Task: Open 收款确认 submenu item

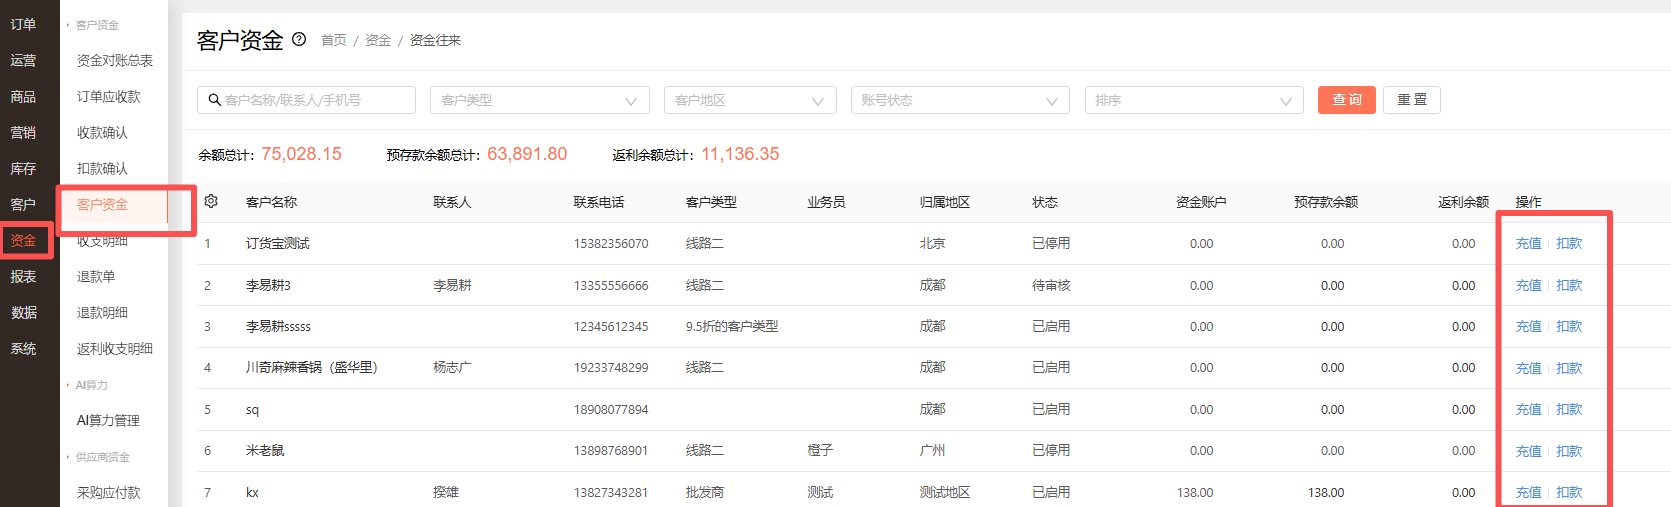Action: (x=102, y=133)
